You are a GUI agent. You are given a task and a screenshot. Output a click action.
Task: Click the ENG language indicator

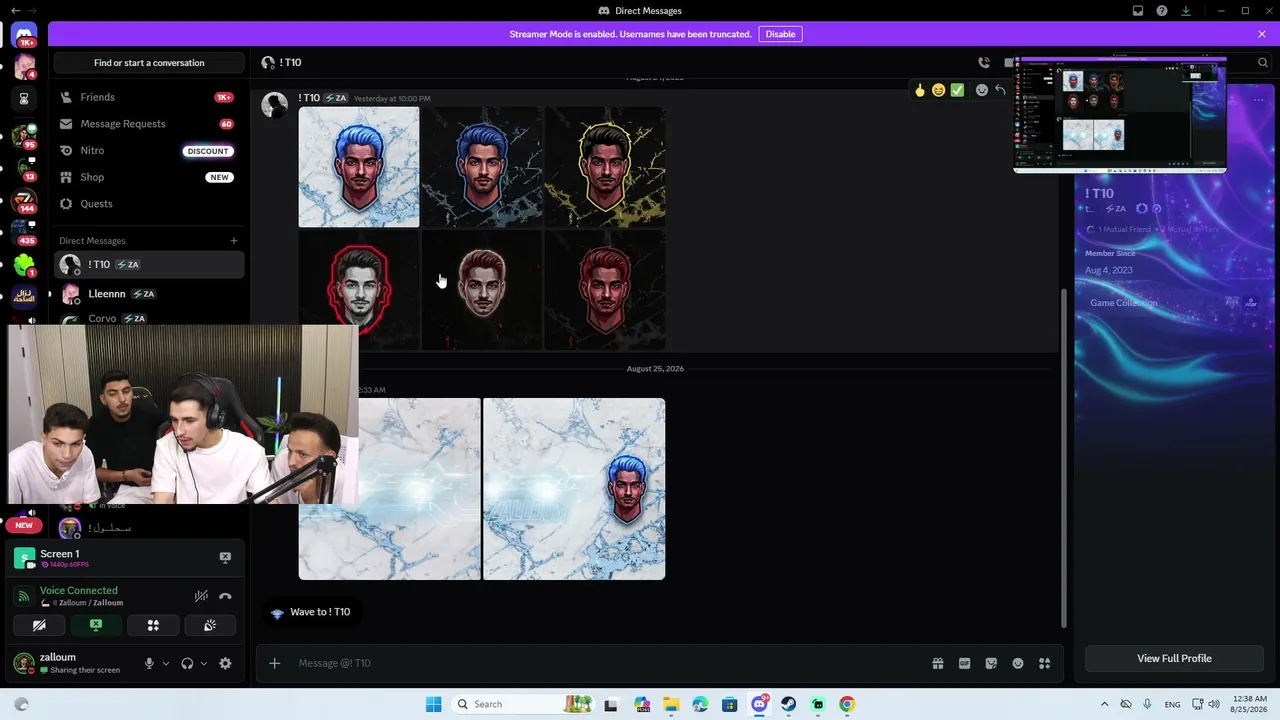point(1172,704)
